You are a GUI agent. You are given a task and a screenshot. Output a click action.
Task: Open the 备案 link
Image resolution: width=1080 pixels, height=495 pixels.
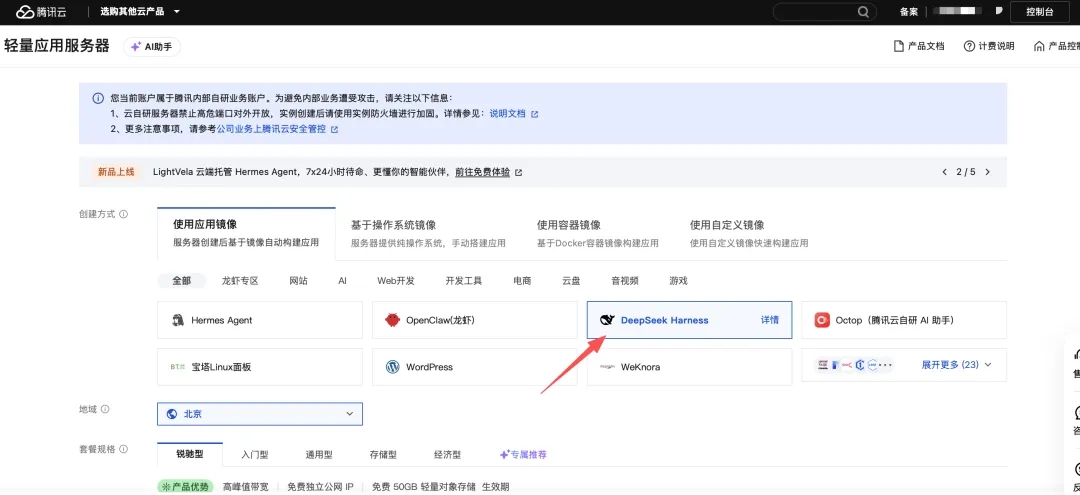tap(908, 12)
